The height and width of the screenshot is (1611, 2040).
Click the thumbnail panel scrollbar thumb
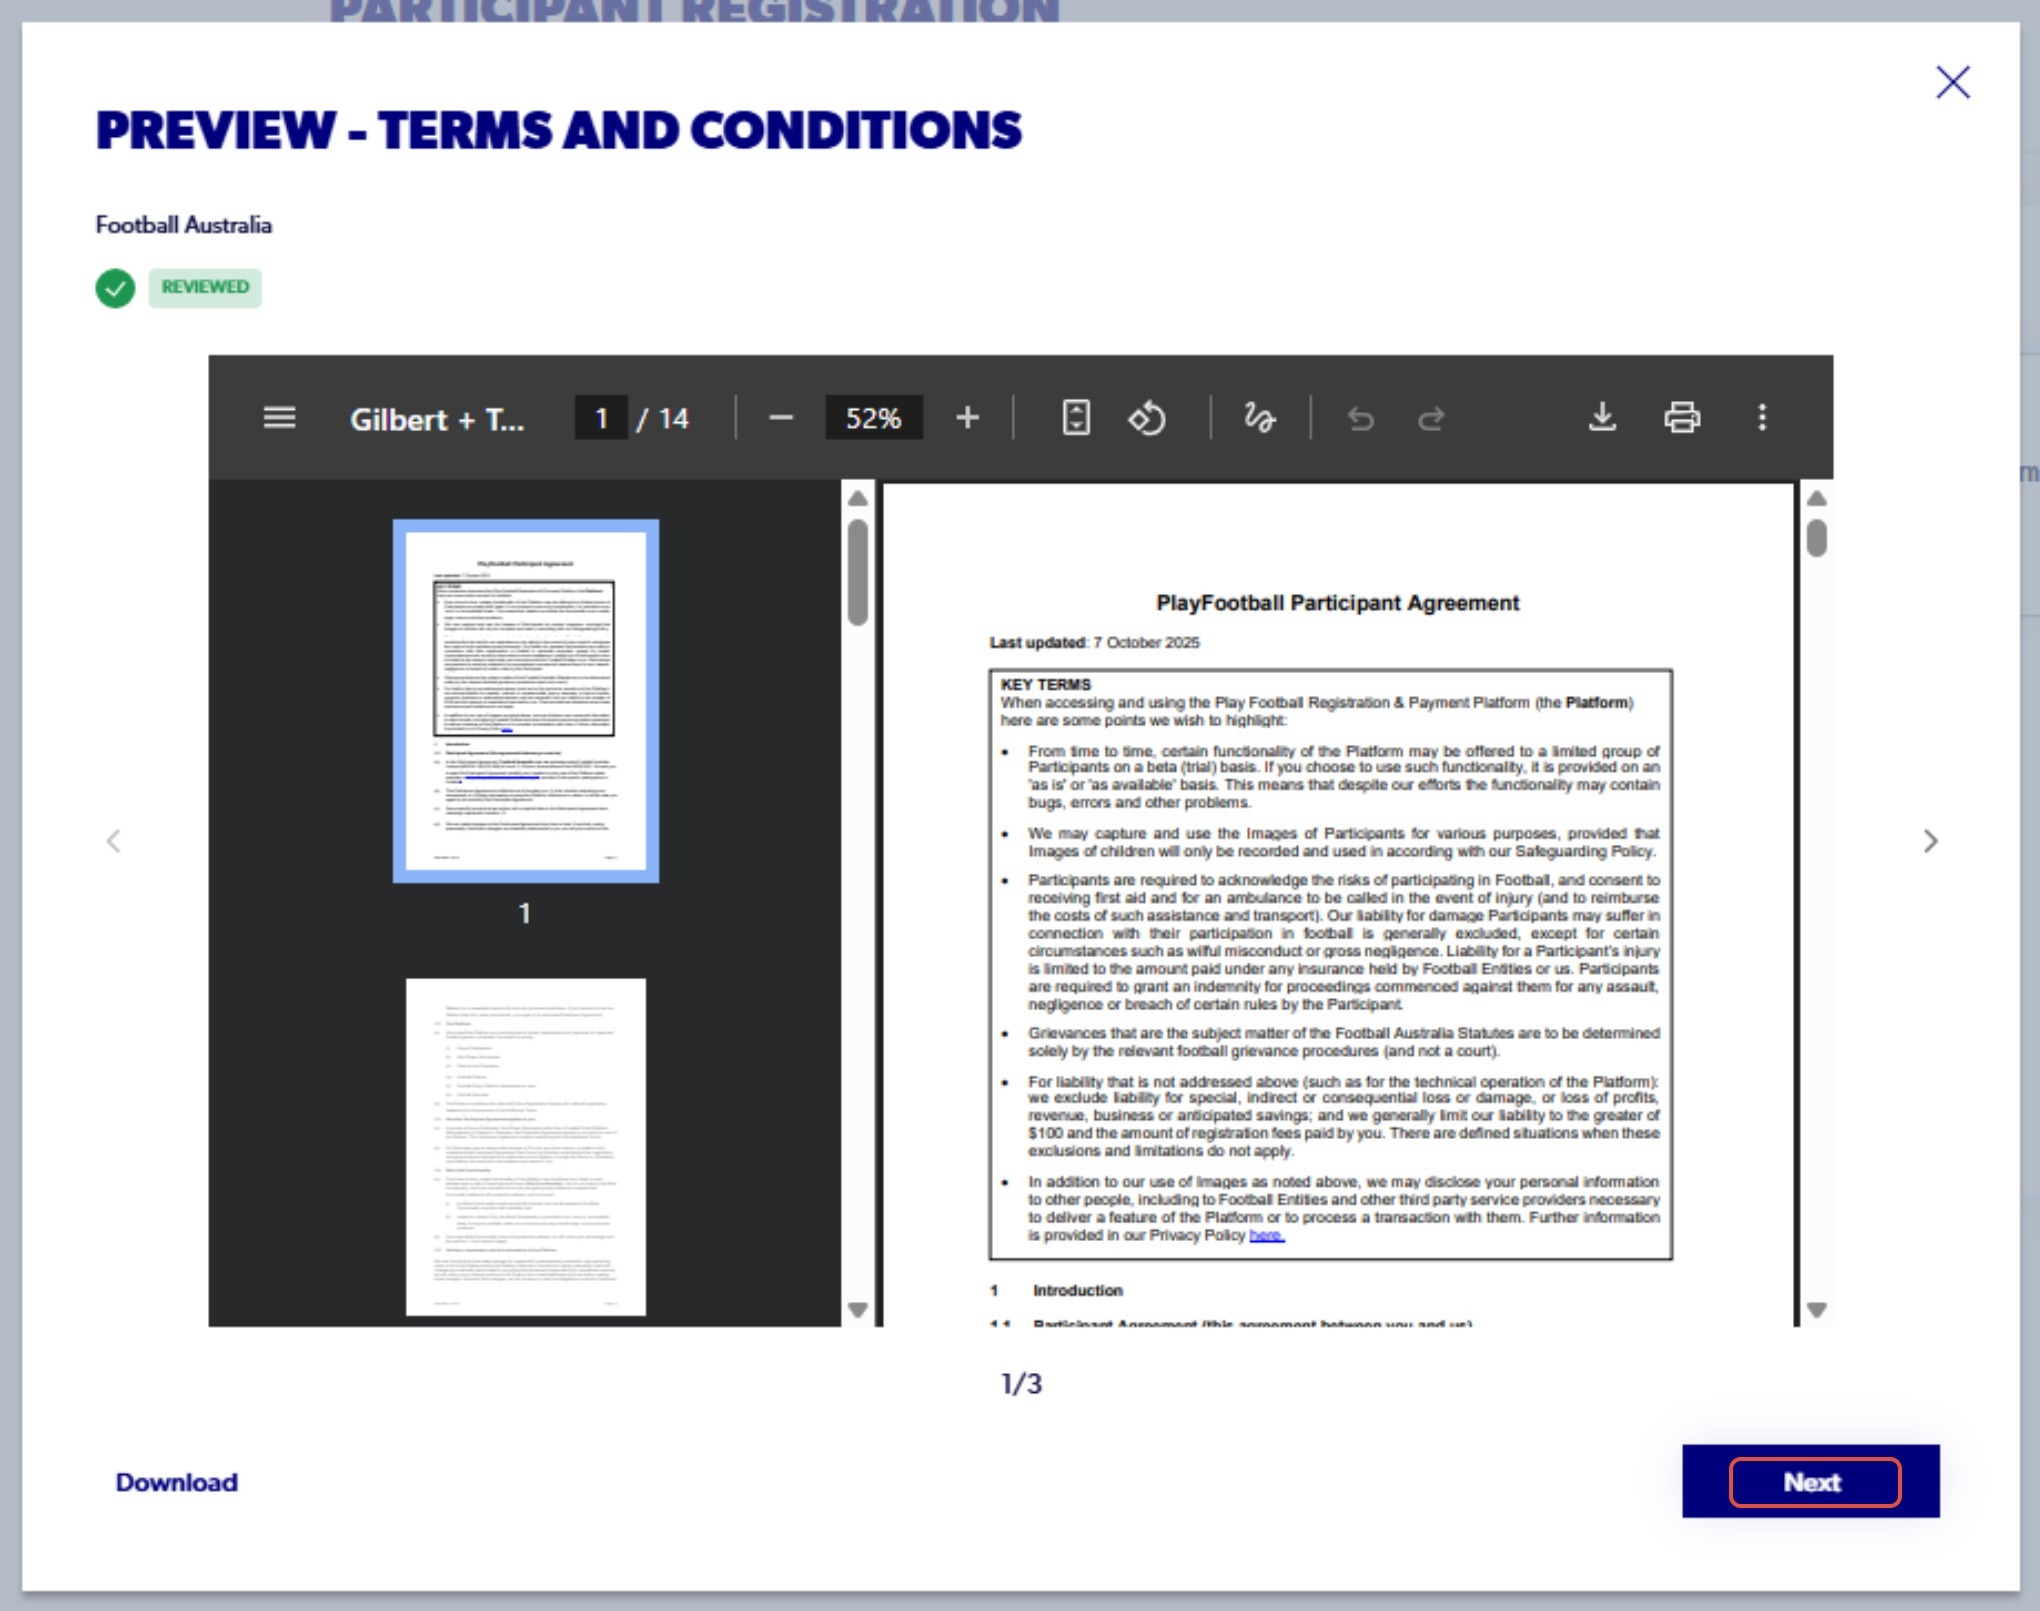tap(858, 571)
